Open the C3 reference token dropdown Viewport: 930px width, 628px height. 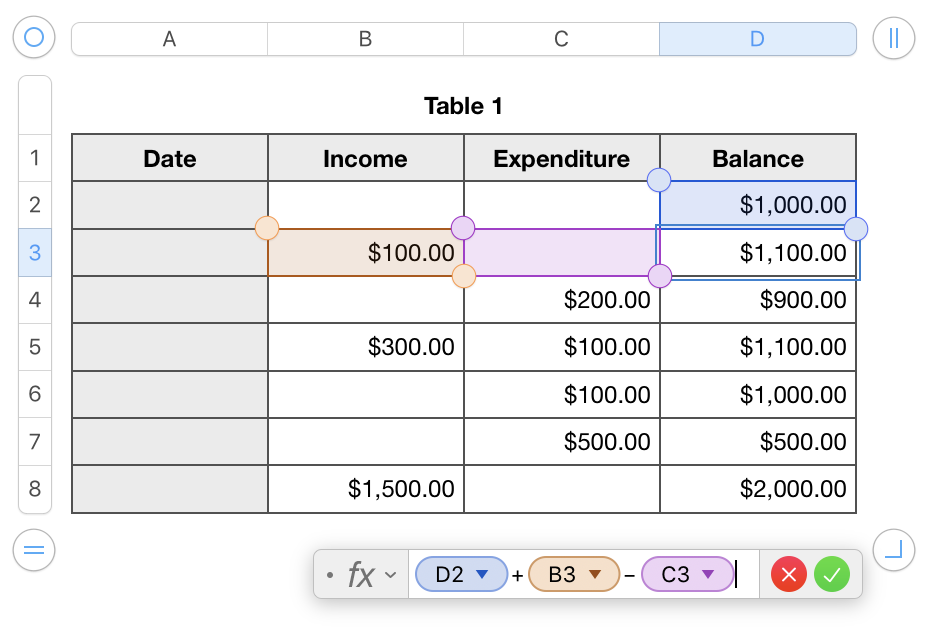point(708,574)
